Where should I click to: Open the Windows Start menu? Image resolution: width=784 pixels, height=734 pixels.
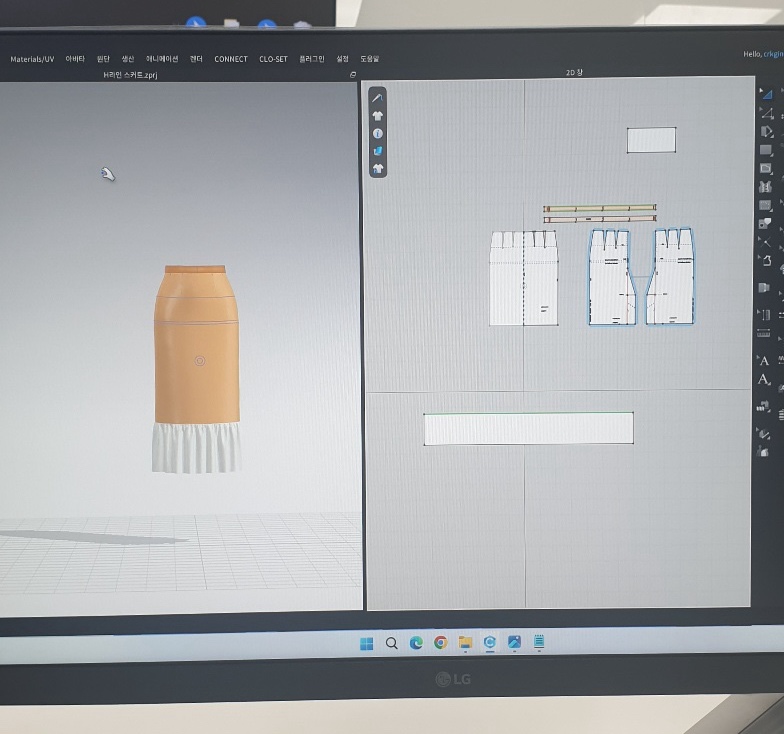coord(367,643)
